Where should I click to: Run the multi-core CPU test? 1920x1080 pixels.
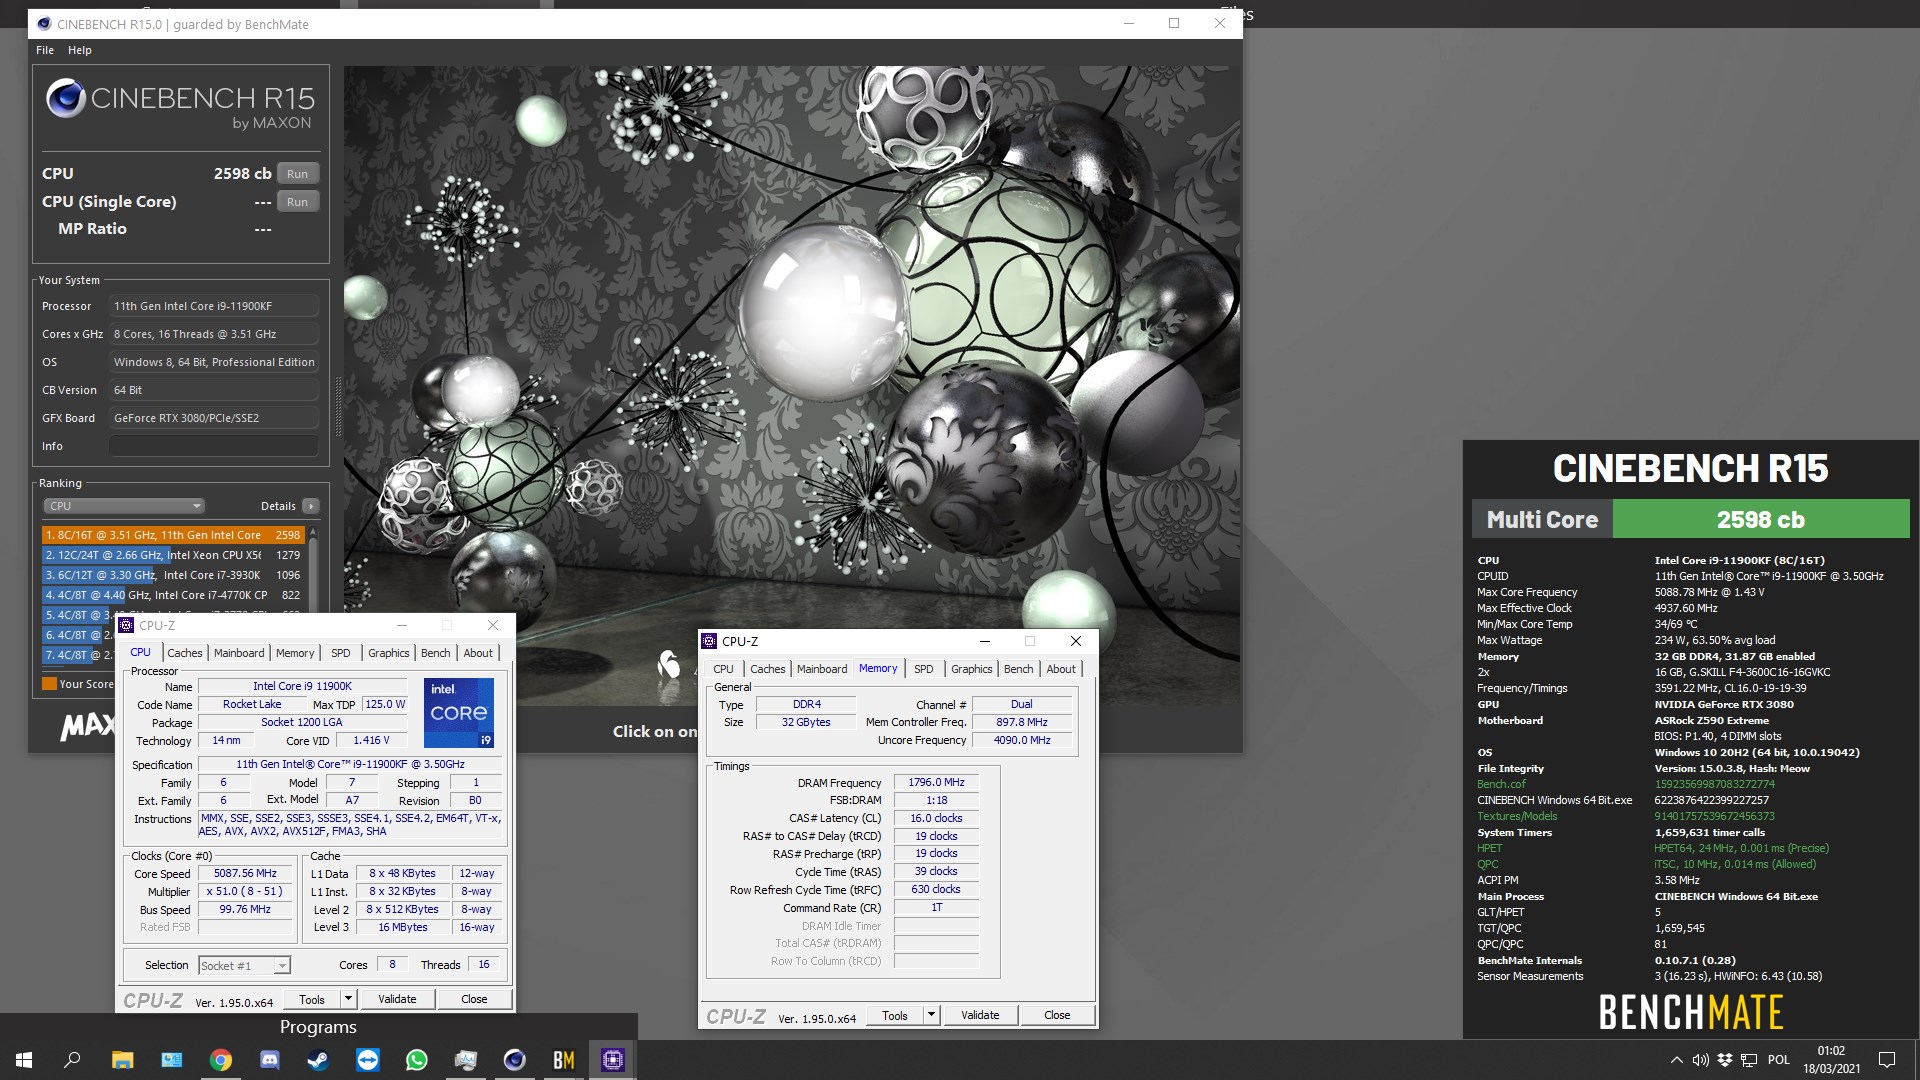pyautogui.click(x=297, y=173)
